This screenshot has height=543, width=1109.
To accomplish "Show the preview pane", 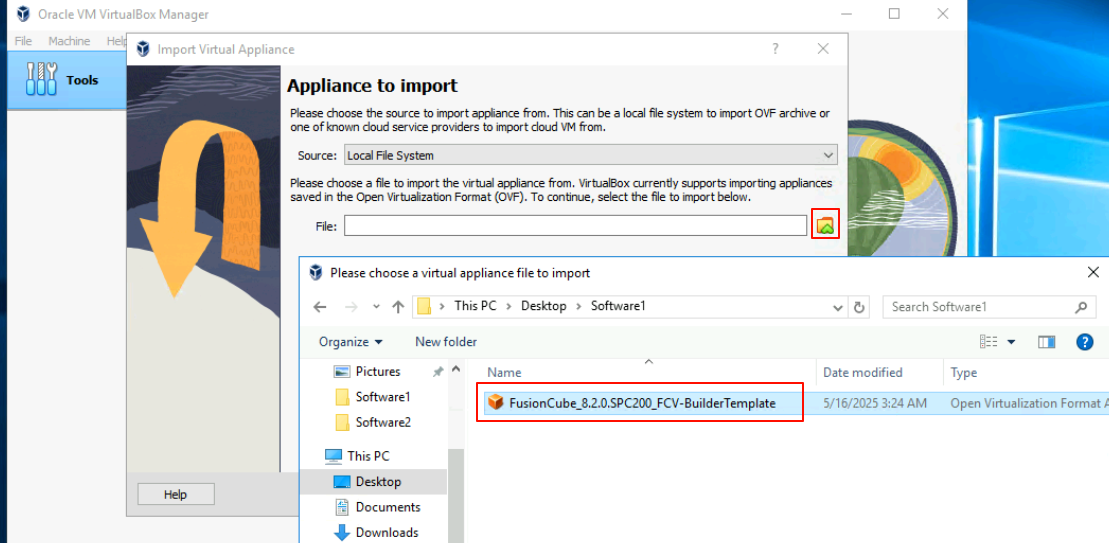I will pos(1047,342).
